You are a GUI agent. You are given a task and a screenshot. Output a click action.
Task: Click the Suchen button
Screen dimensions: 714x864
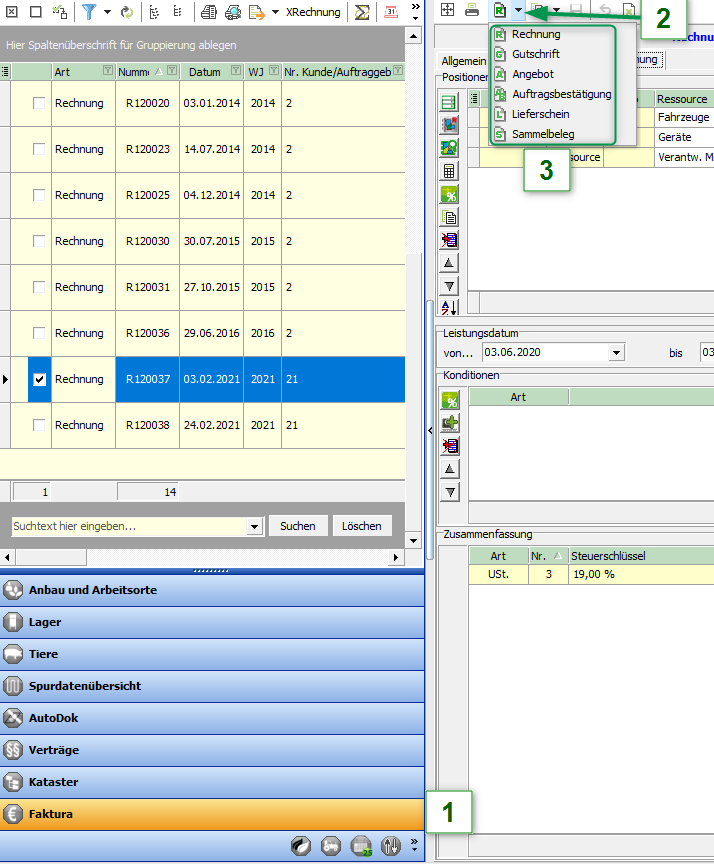tap(298, 526)
